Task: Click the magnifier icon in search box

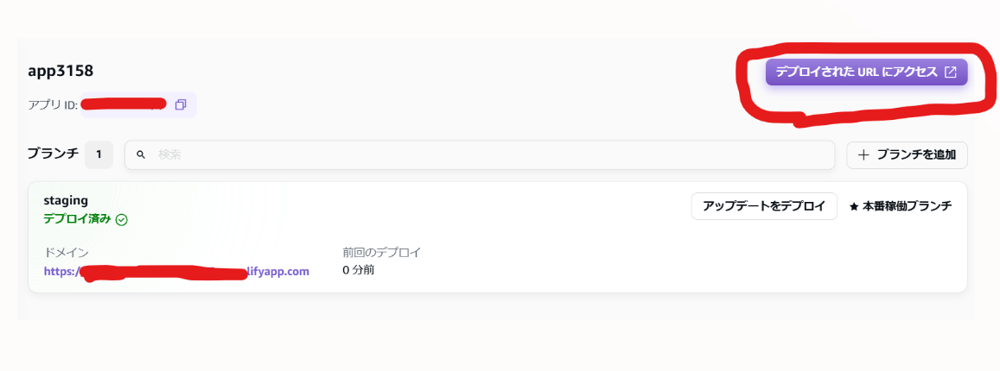Action: coord(142,155)
